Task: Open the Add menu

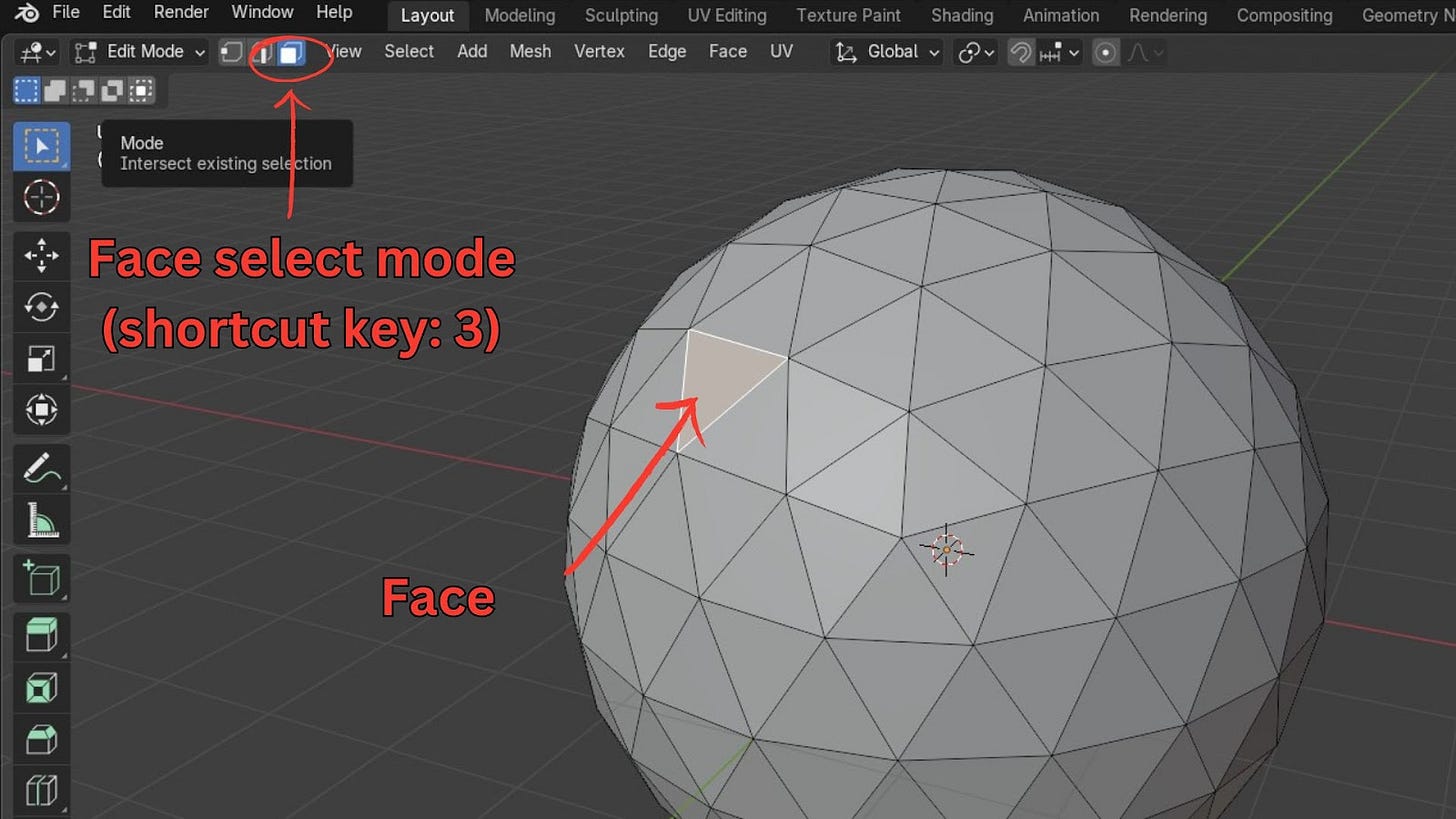Action: point(472,52)
